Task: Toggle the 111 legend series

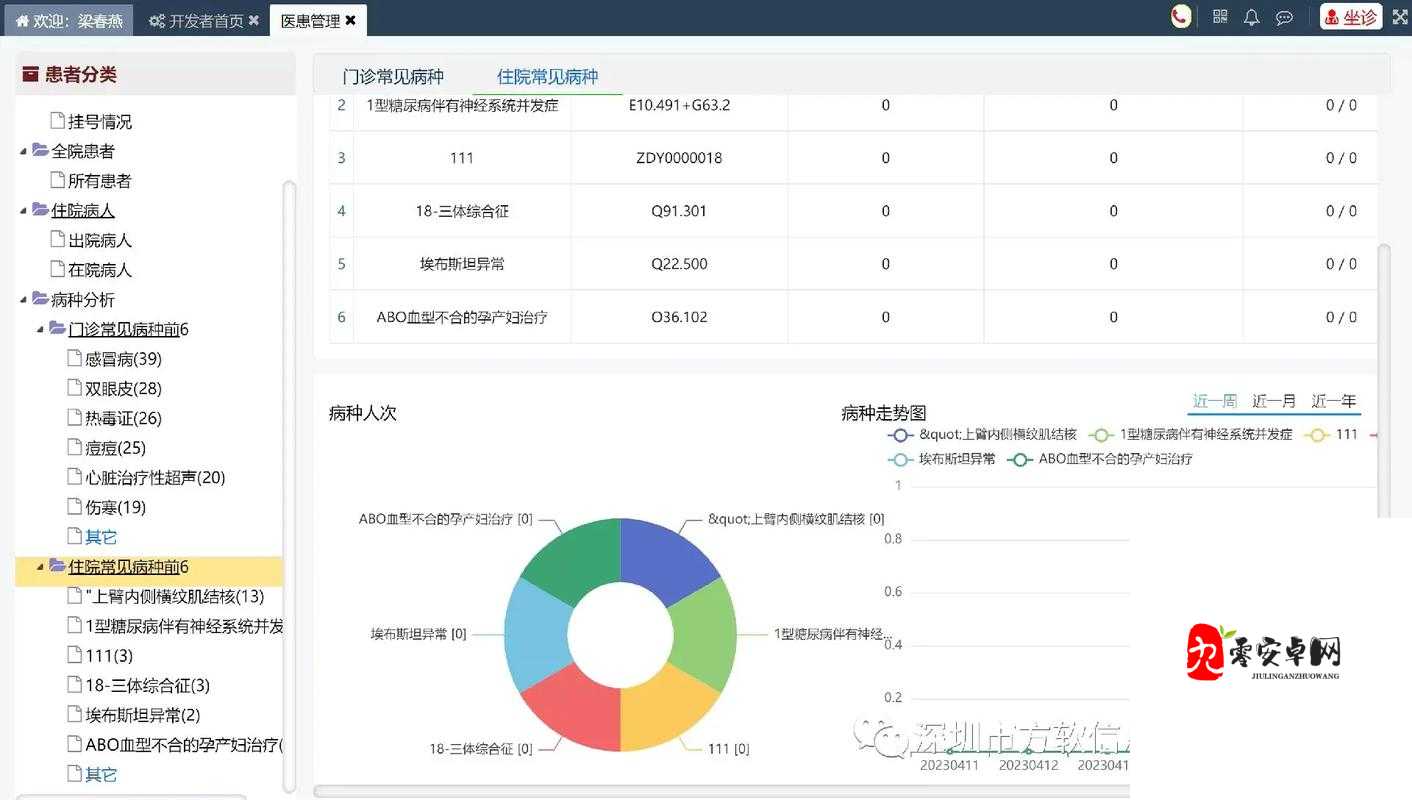Action: tap(1332, 435)
